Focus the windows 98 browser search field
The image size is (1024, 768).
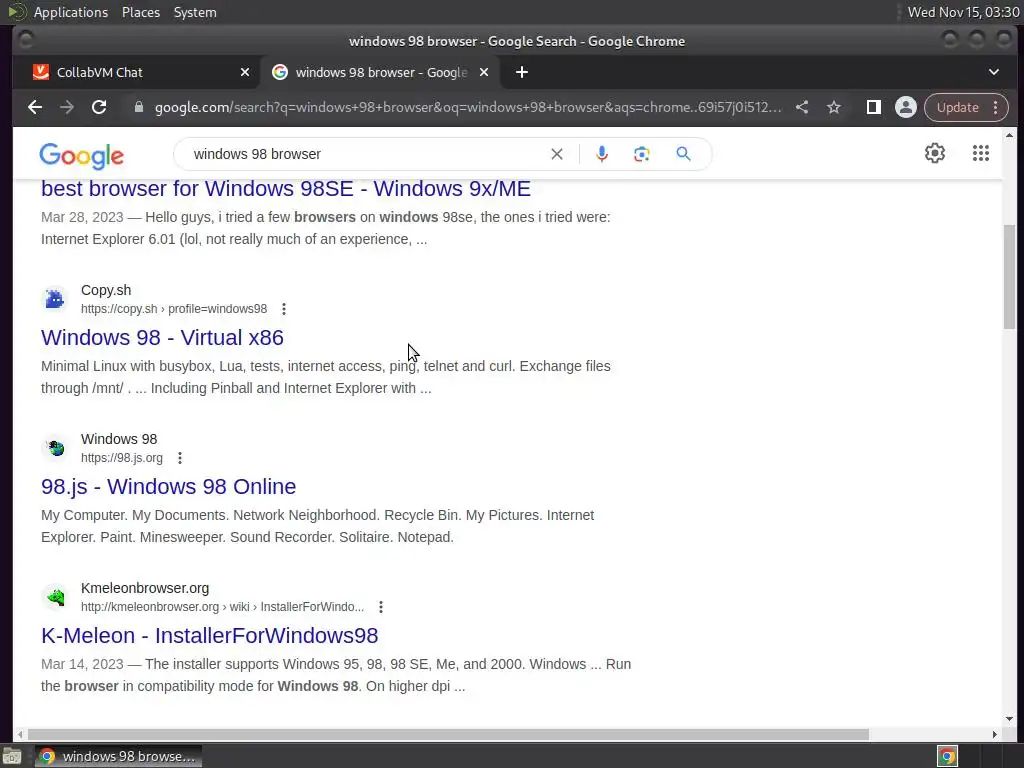pos(366,154)
